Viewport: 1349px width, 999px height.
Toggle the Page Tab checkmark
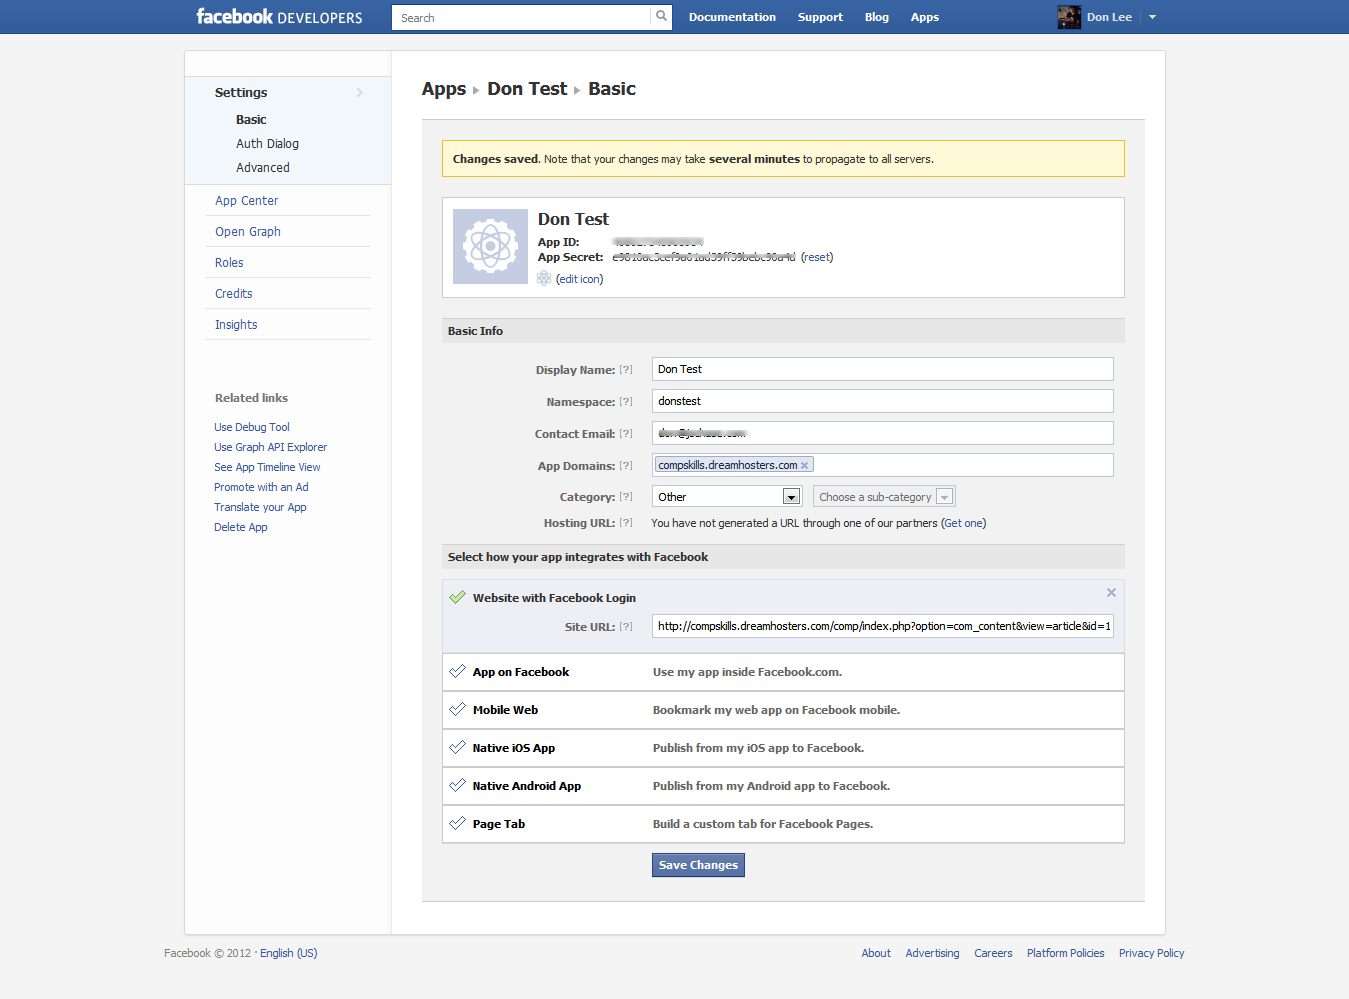[457, 824]
